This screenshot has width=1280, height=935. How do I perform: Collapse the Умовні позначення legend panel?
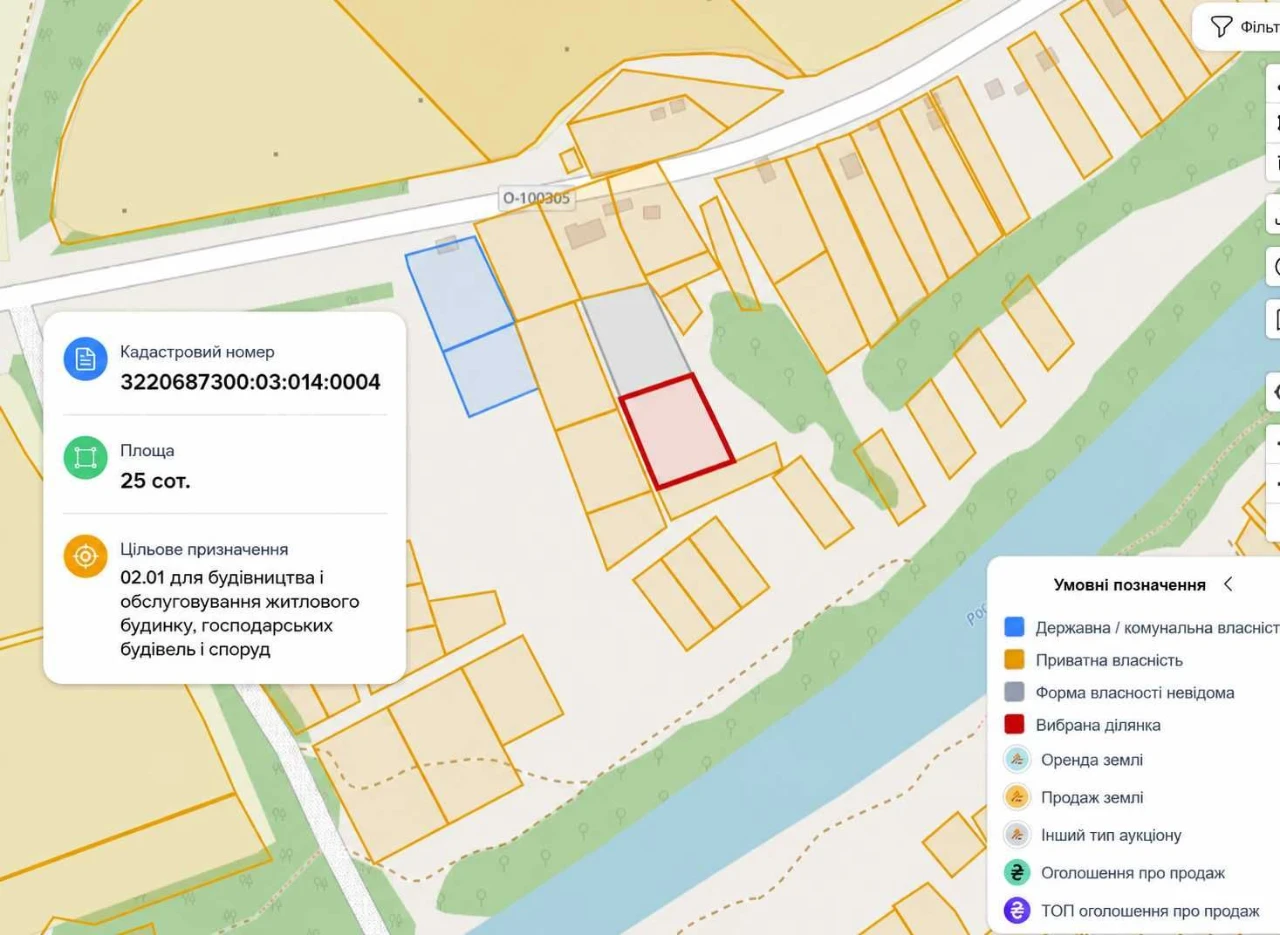point(1228,585)
